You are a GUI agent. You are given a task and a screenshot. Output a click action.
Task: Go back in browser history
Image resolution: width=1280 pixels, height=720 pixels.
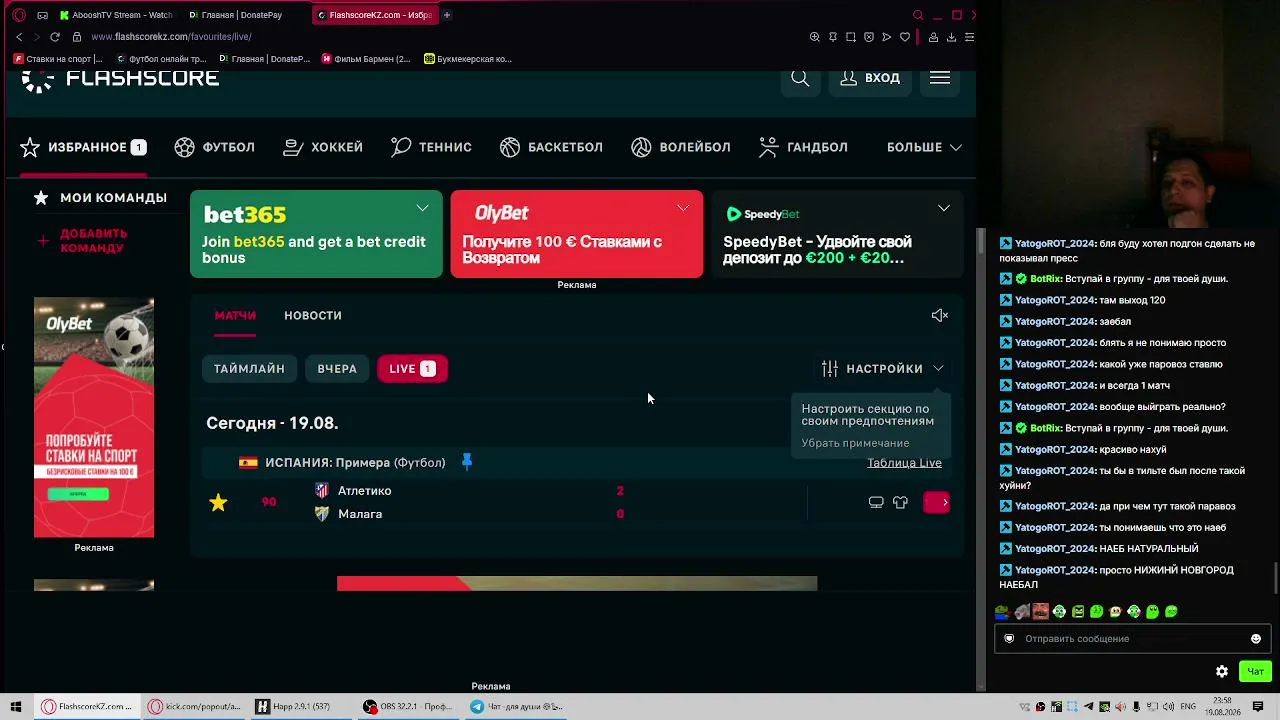click(19, 37)
